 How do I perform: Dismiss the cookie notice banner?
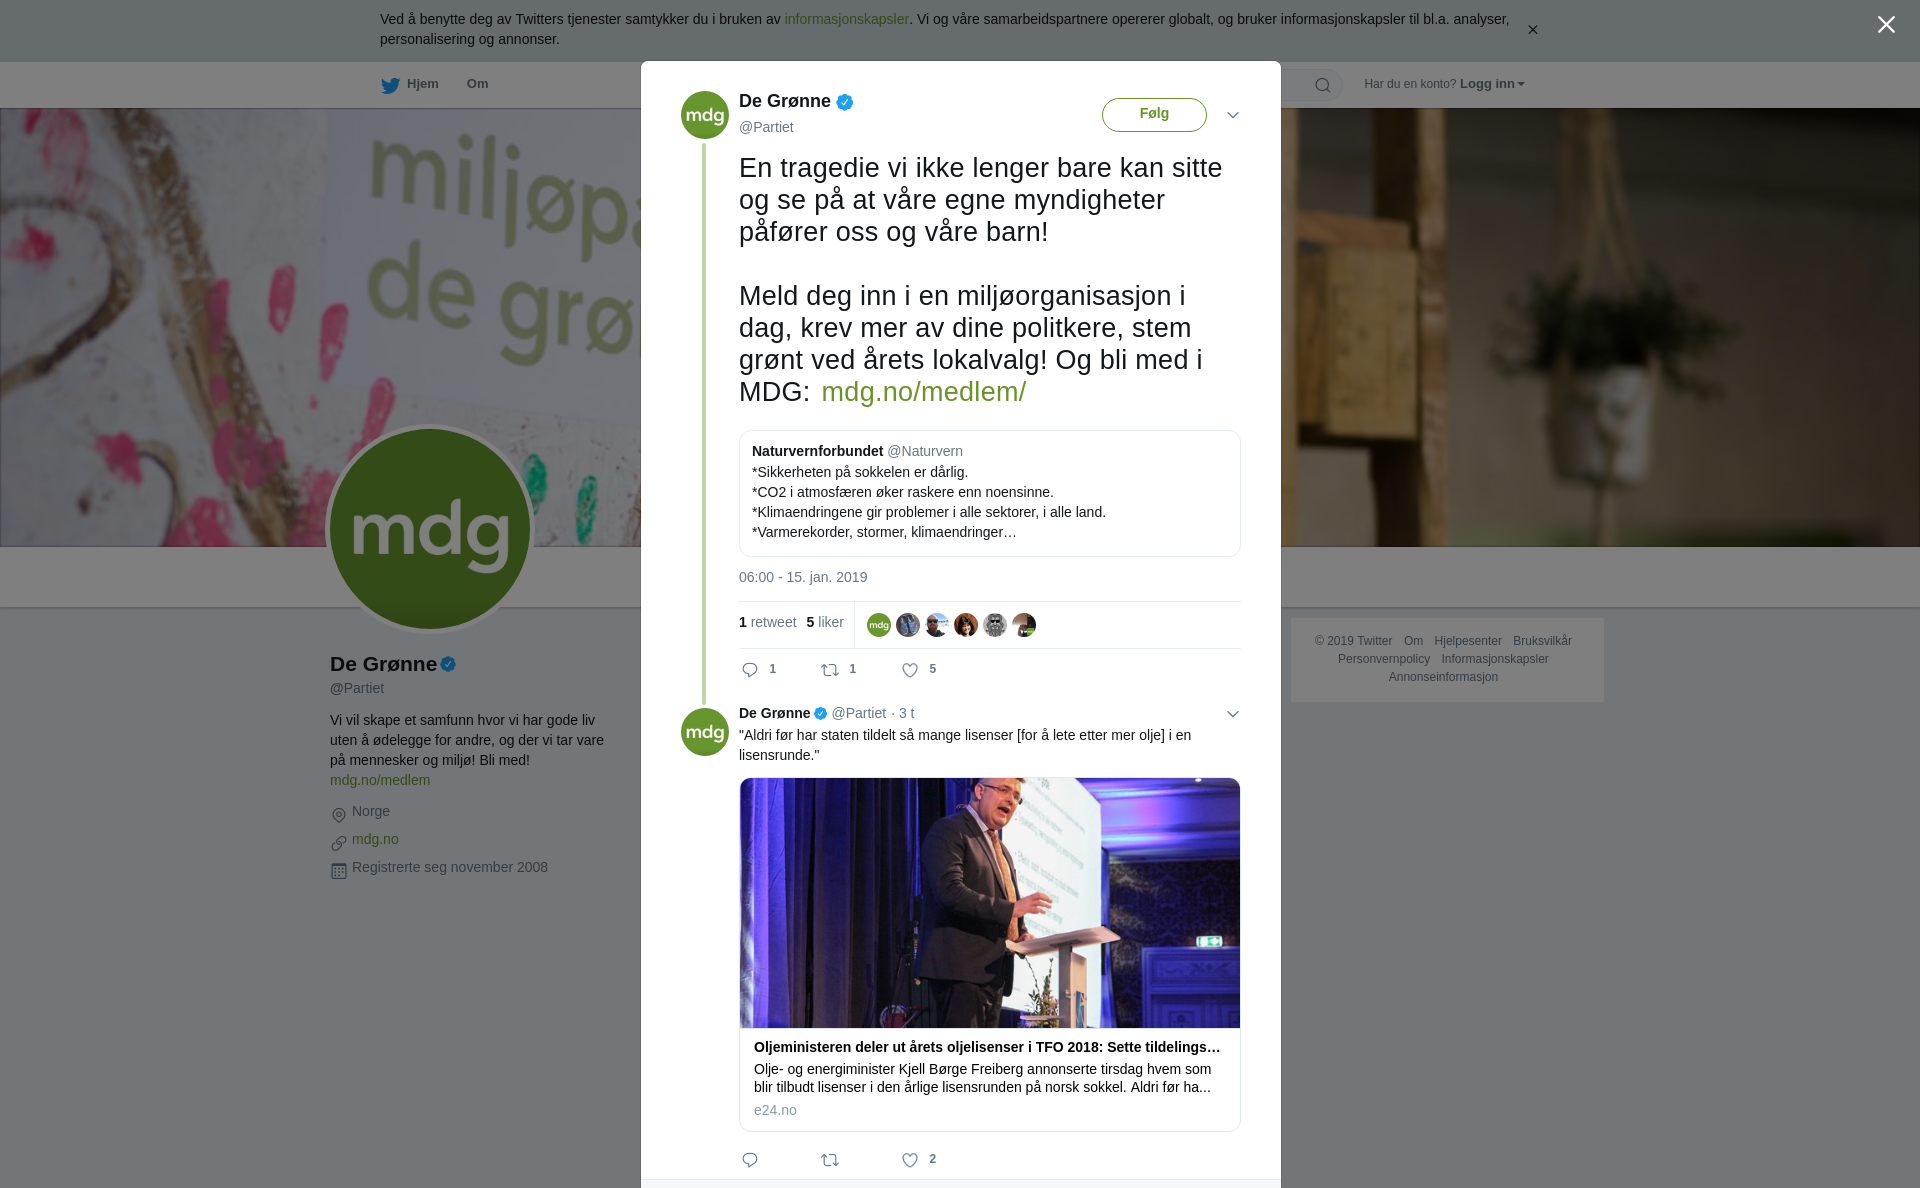pos(1532,30)
